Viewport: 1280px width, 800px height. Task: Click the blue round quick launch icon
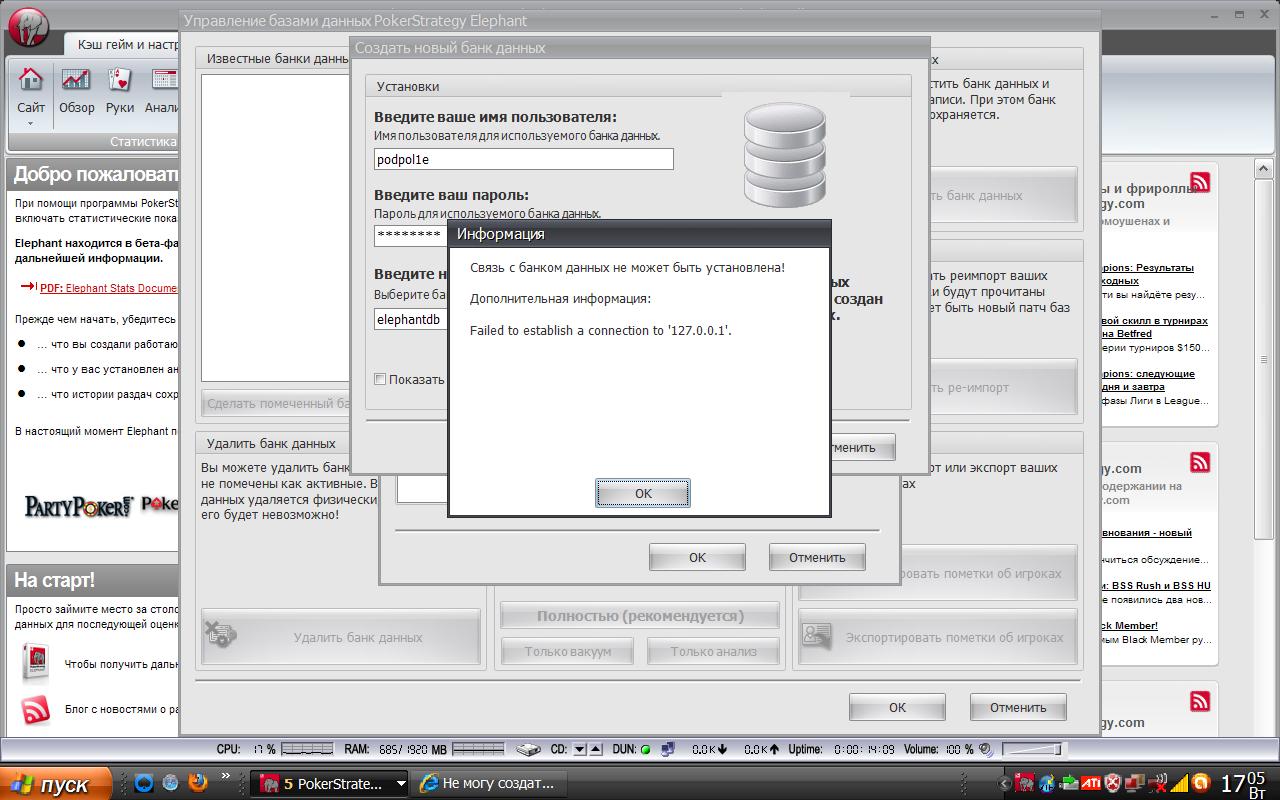click(144, 782)
